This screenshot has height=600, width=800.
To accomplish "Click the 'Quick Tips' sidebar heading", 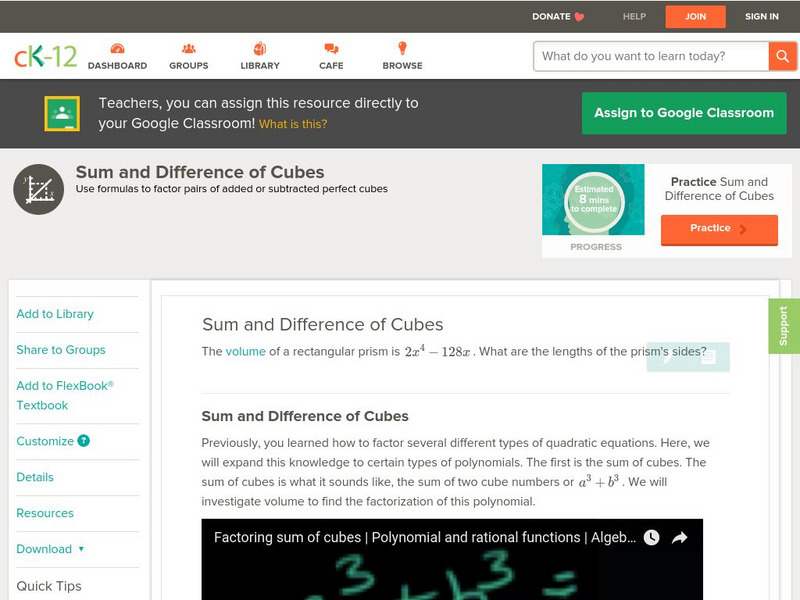I will 49,586.
